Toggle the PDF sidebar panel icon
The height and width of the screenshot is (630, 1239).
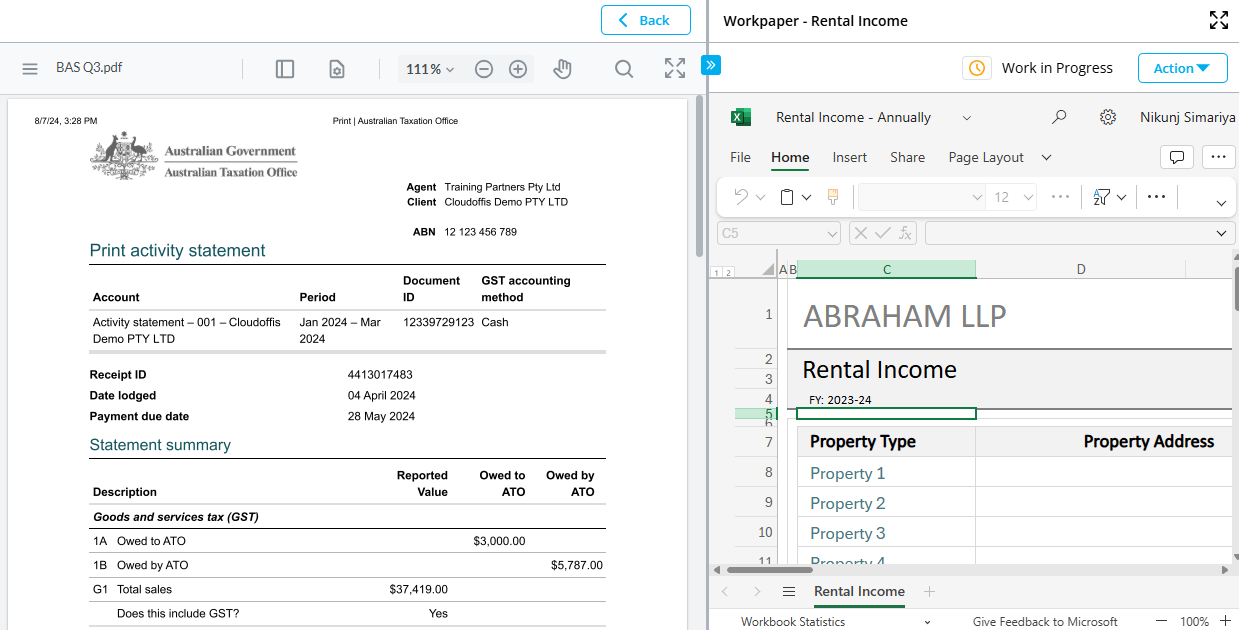click(285, 69)
